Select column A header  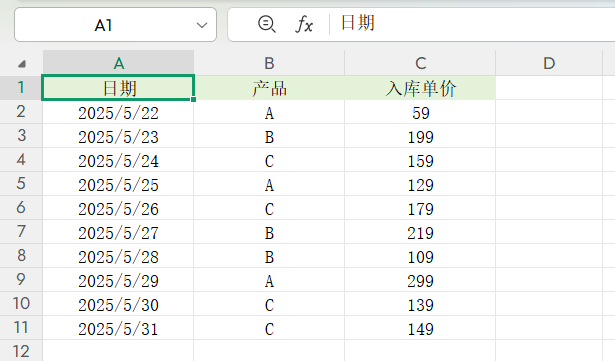(118, 63)
